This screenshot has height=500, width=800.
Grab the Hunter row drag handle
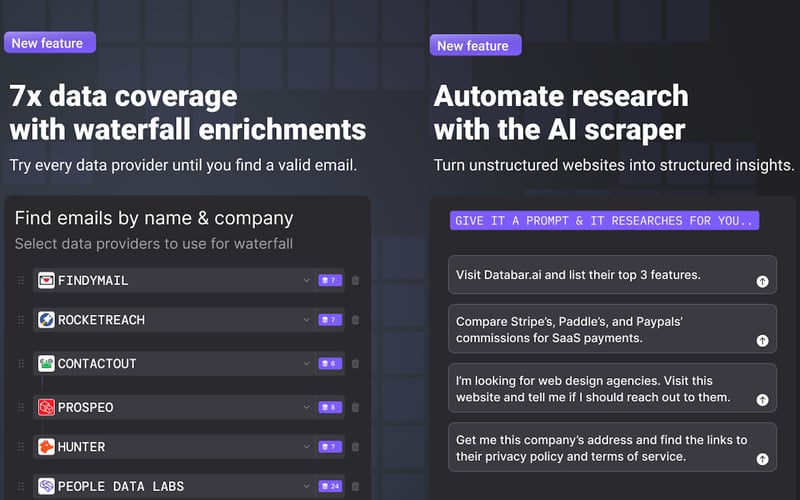click(21, 447)
